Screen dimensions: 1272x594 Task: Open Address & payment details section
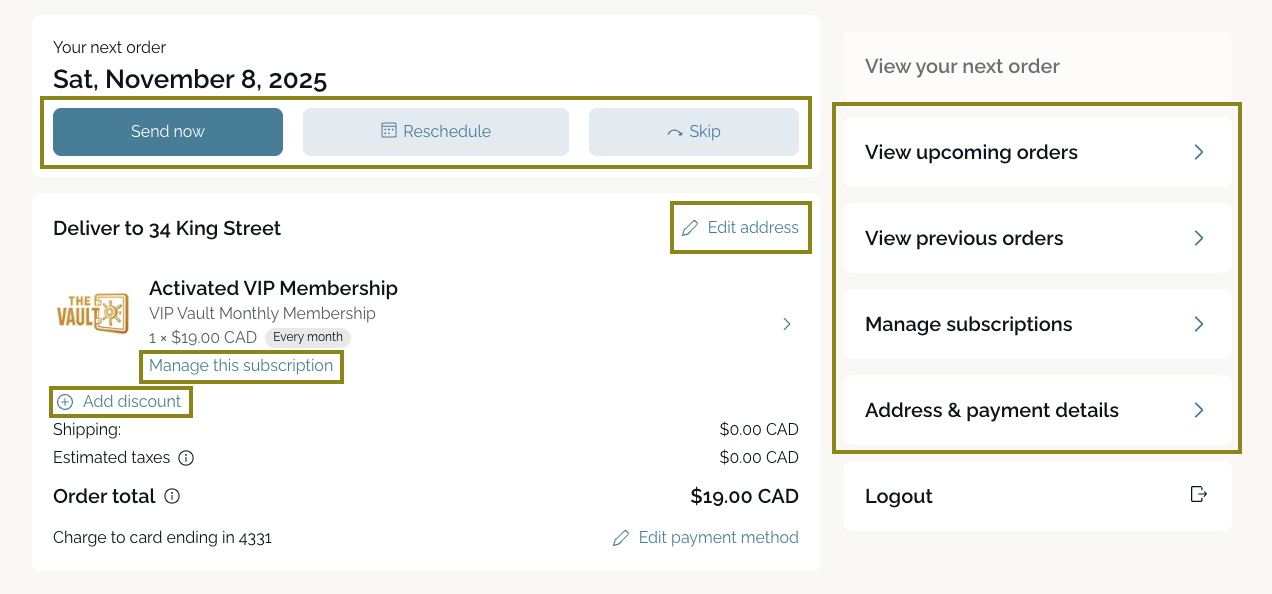tap(1037, 410)
